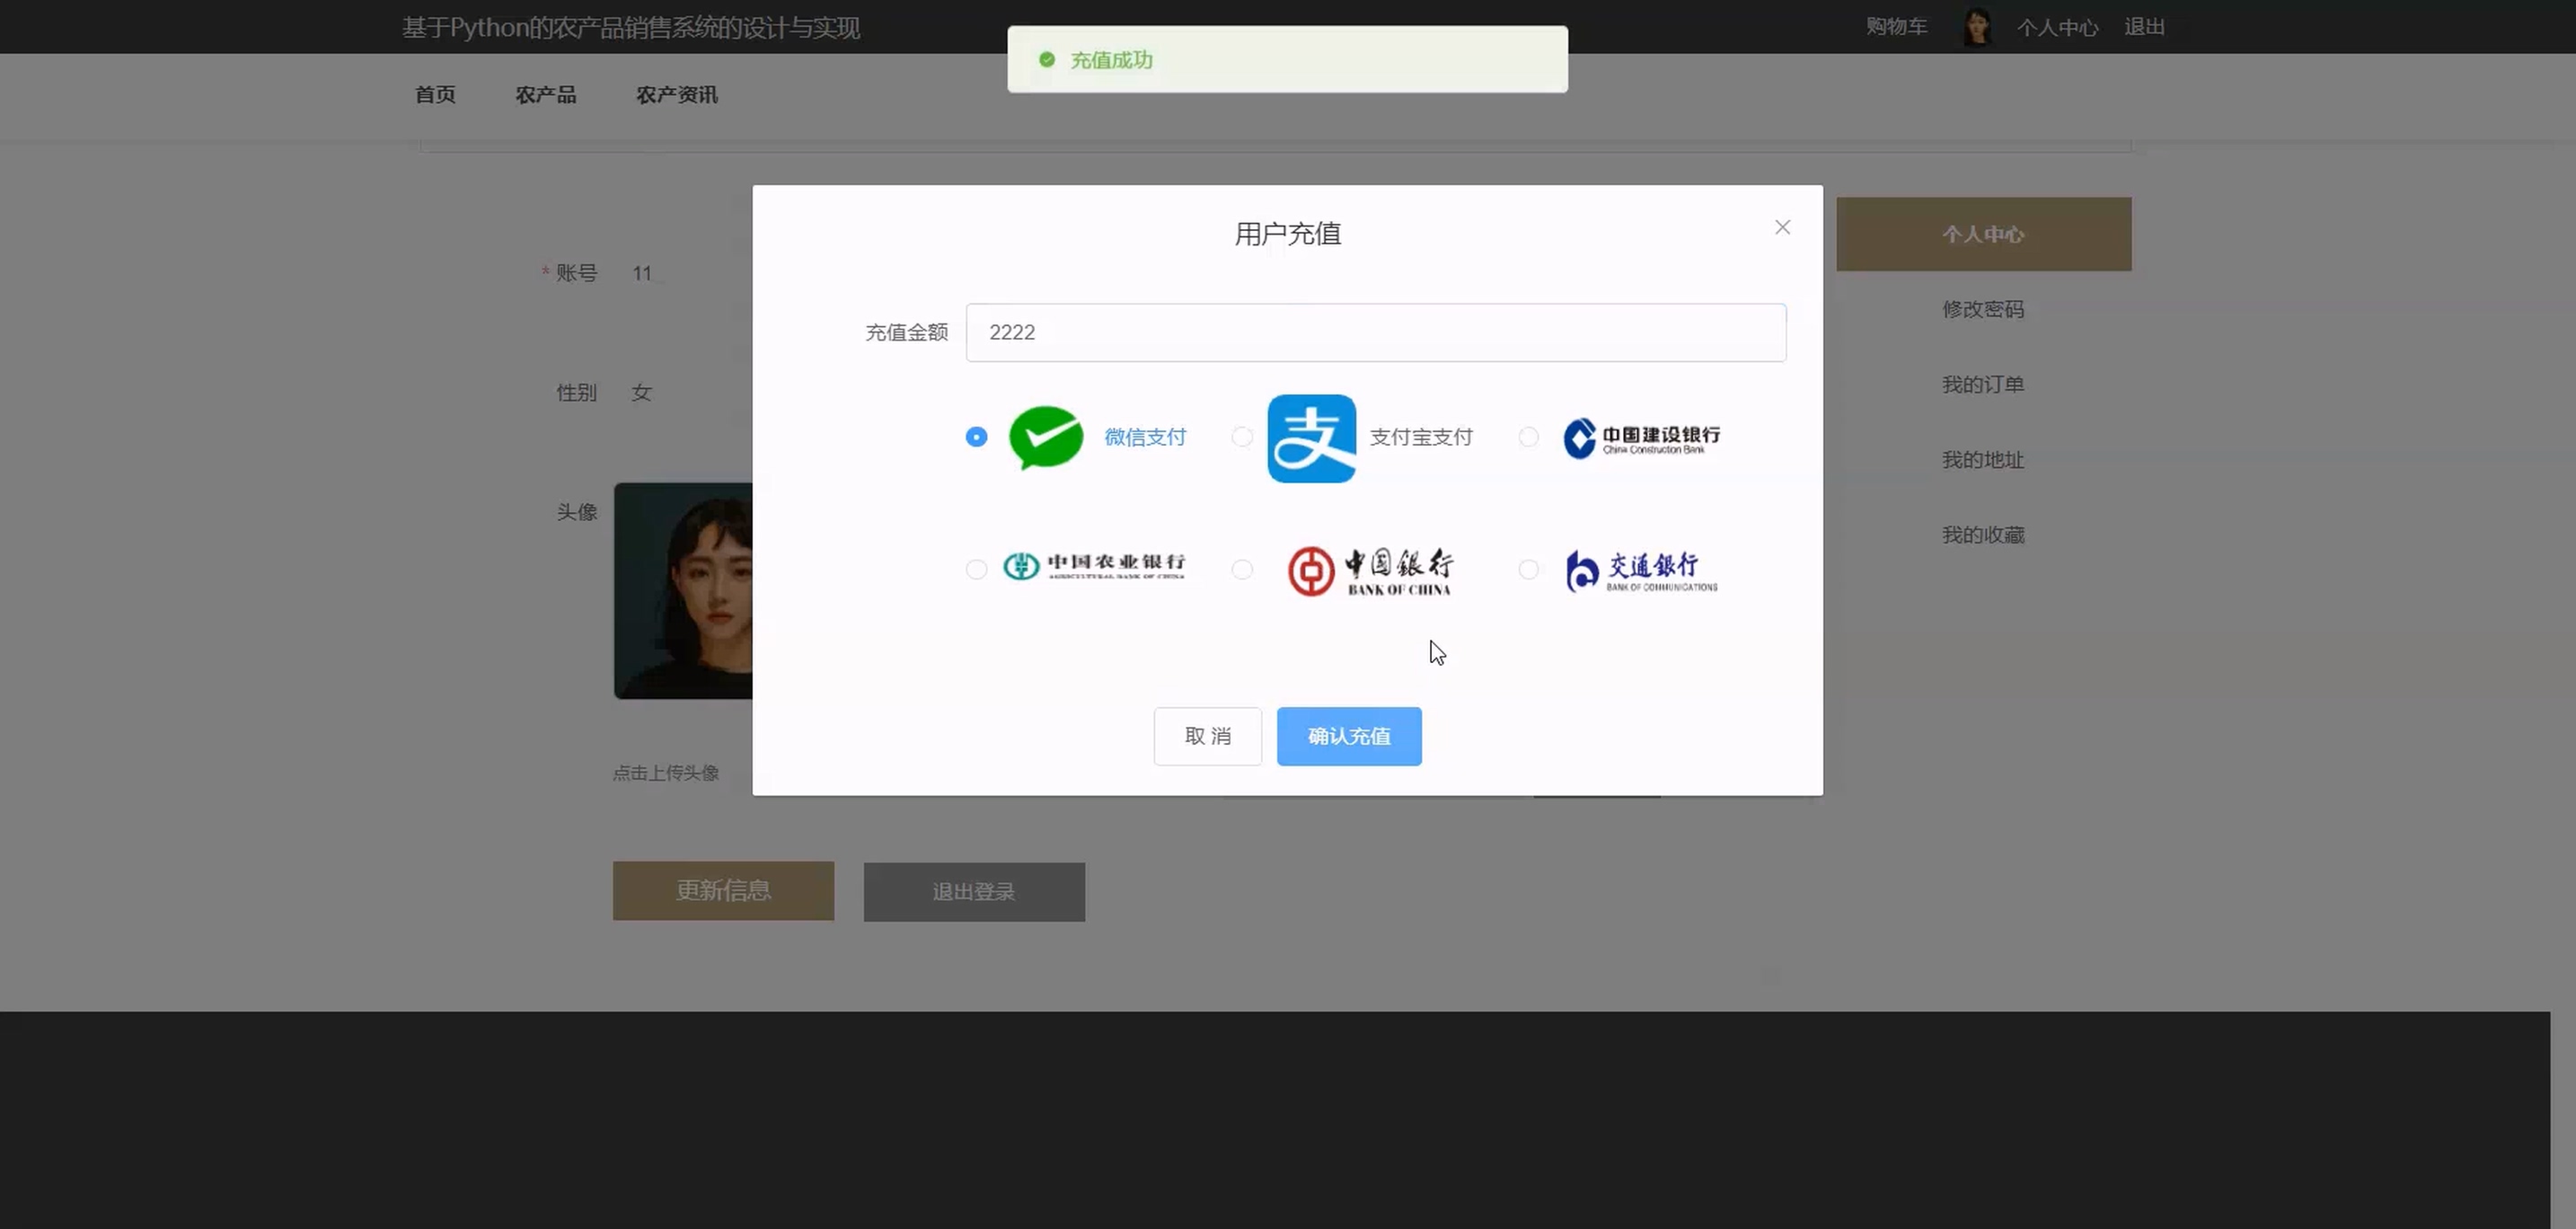The image size is (2576, 1229).
Task: Select the 个人中心 sidebar tab
Action: (x=1983, y=234)
